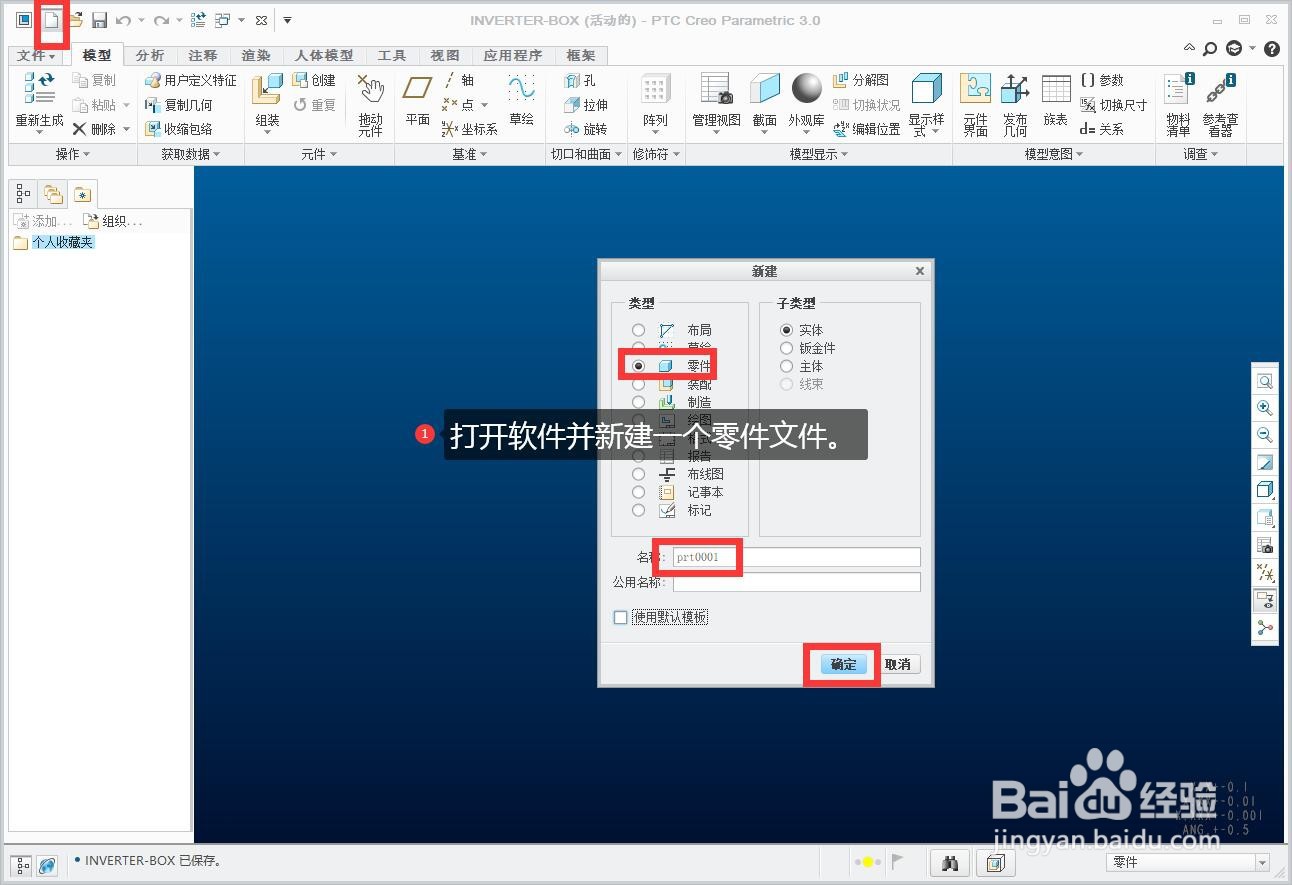
Task: Expand the 模型显示 group dropdown
Action: click(819, 154)
